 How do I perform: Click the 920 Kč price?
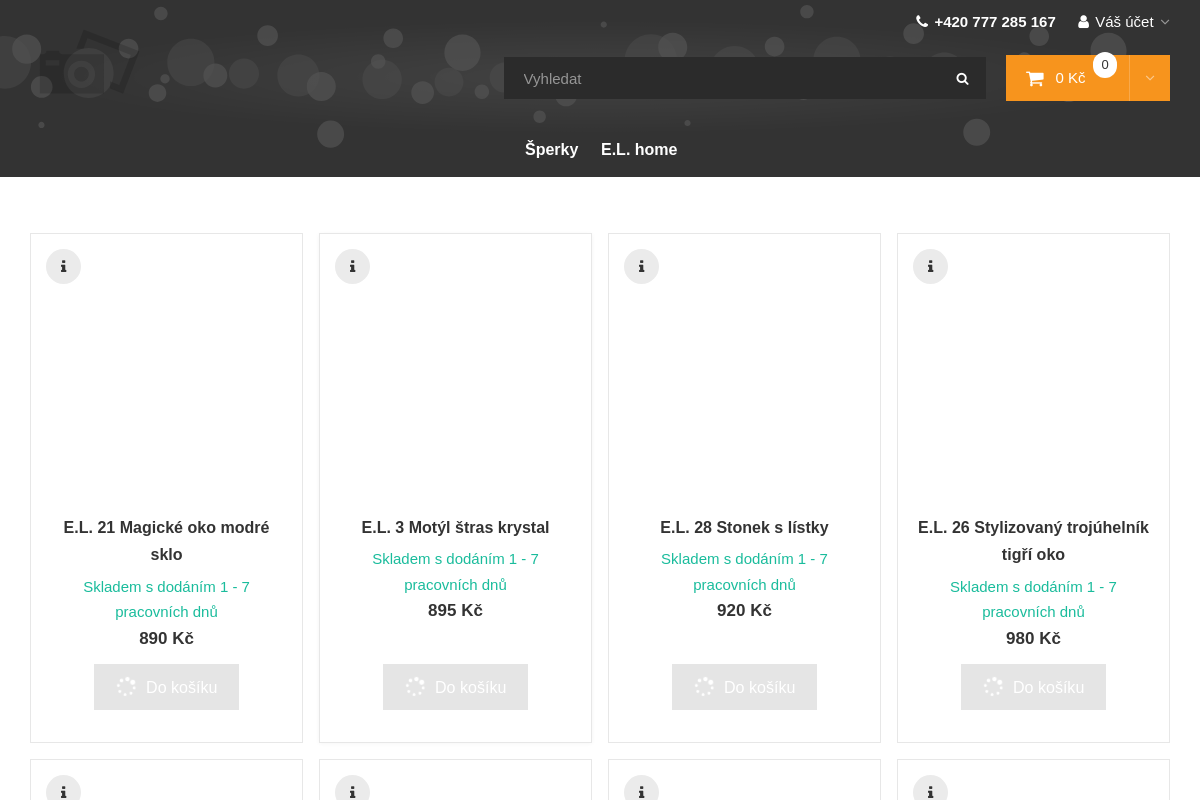pyautogui.click(x=744, y=610)
